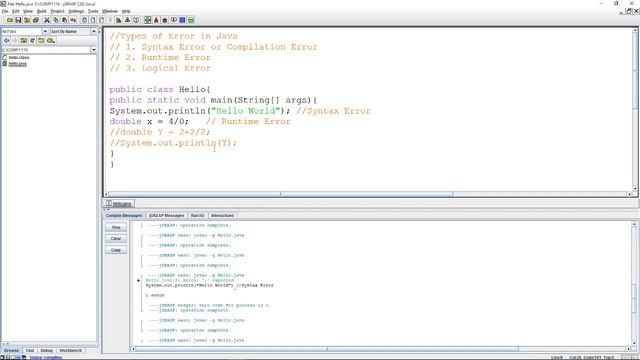Click the 'double x = 4/0;' code line

[x=149, y=122]
